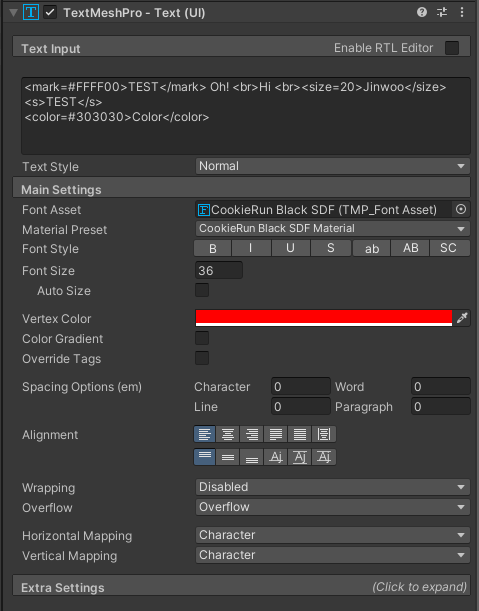Click the Word spacing field
The image size is (479, 611).
441,387
